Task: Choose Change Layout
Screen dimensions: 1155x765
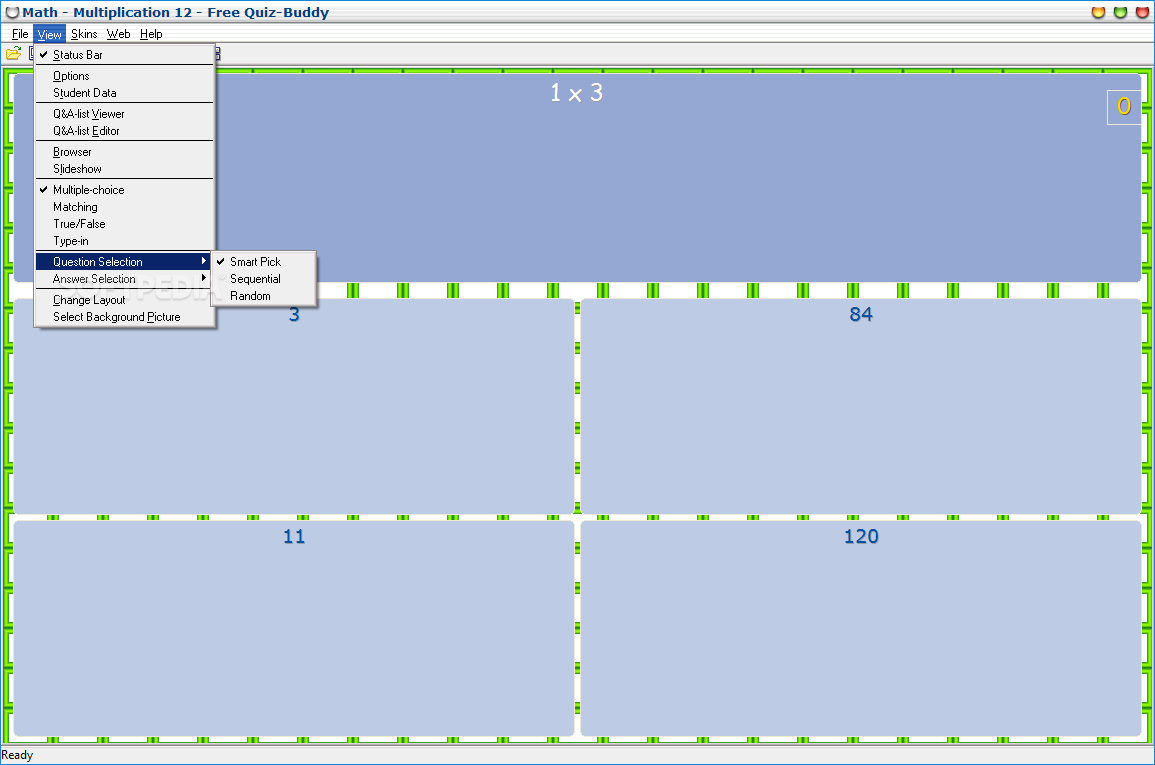Action: (x=124, y=300)
